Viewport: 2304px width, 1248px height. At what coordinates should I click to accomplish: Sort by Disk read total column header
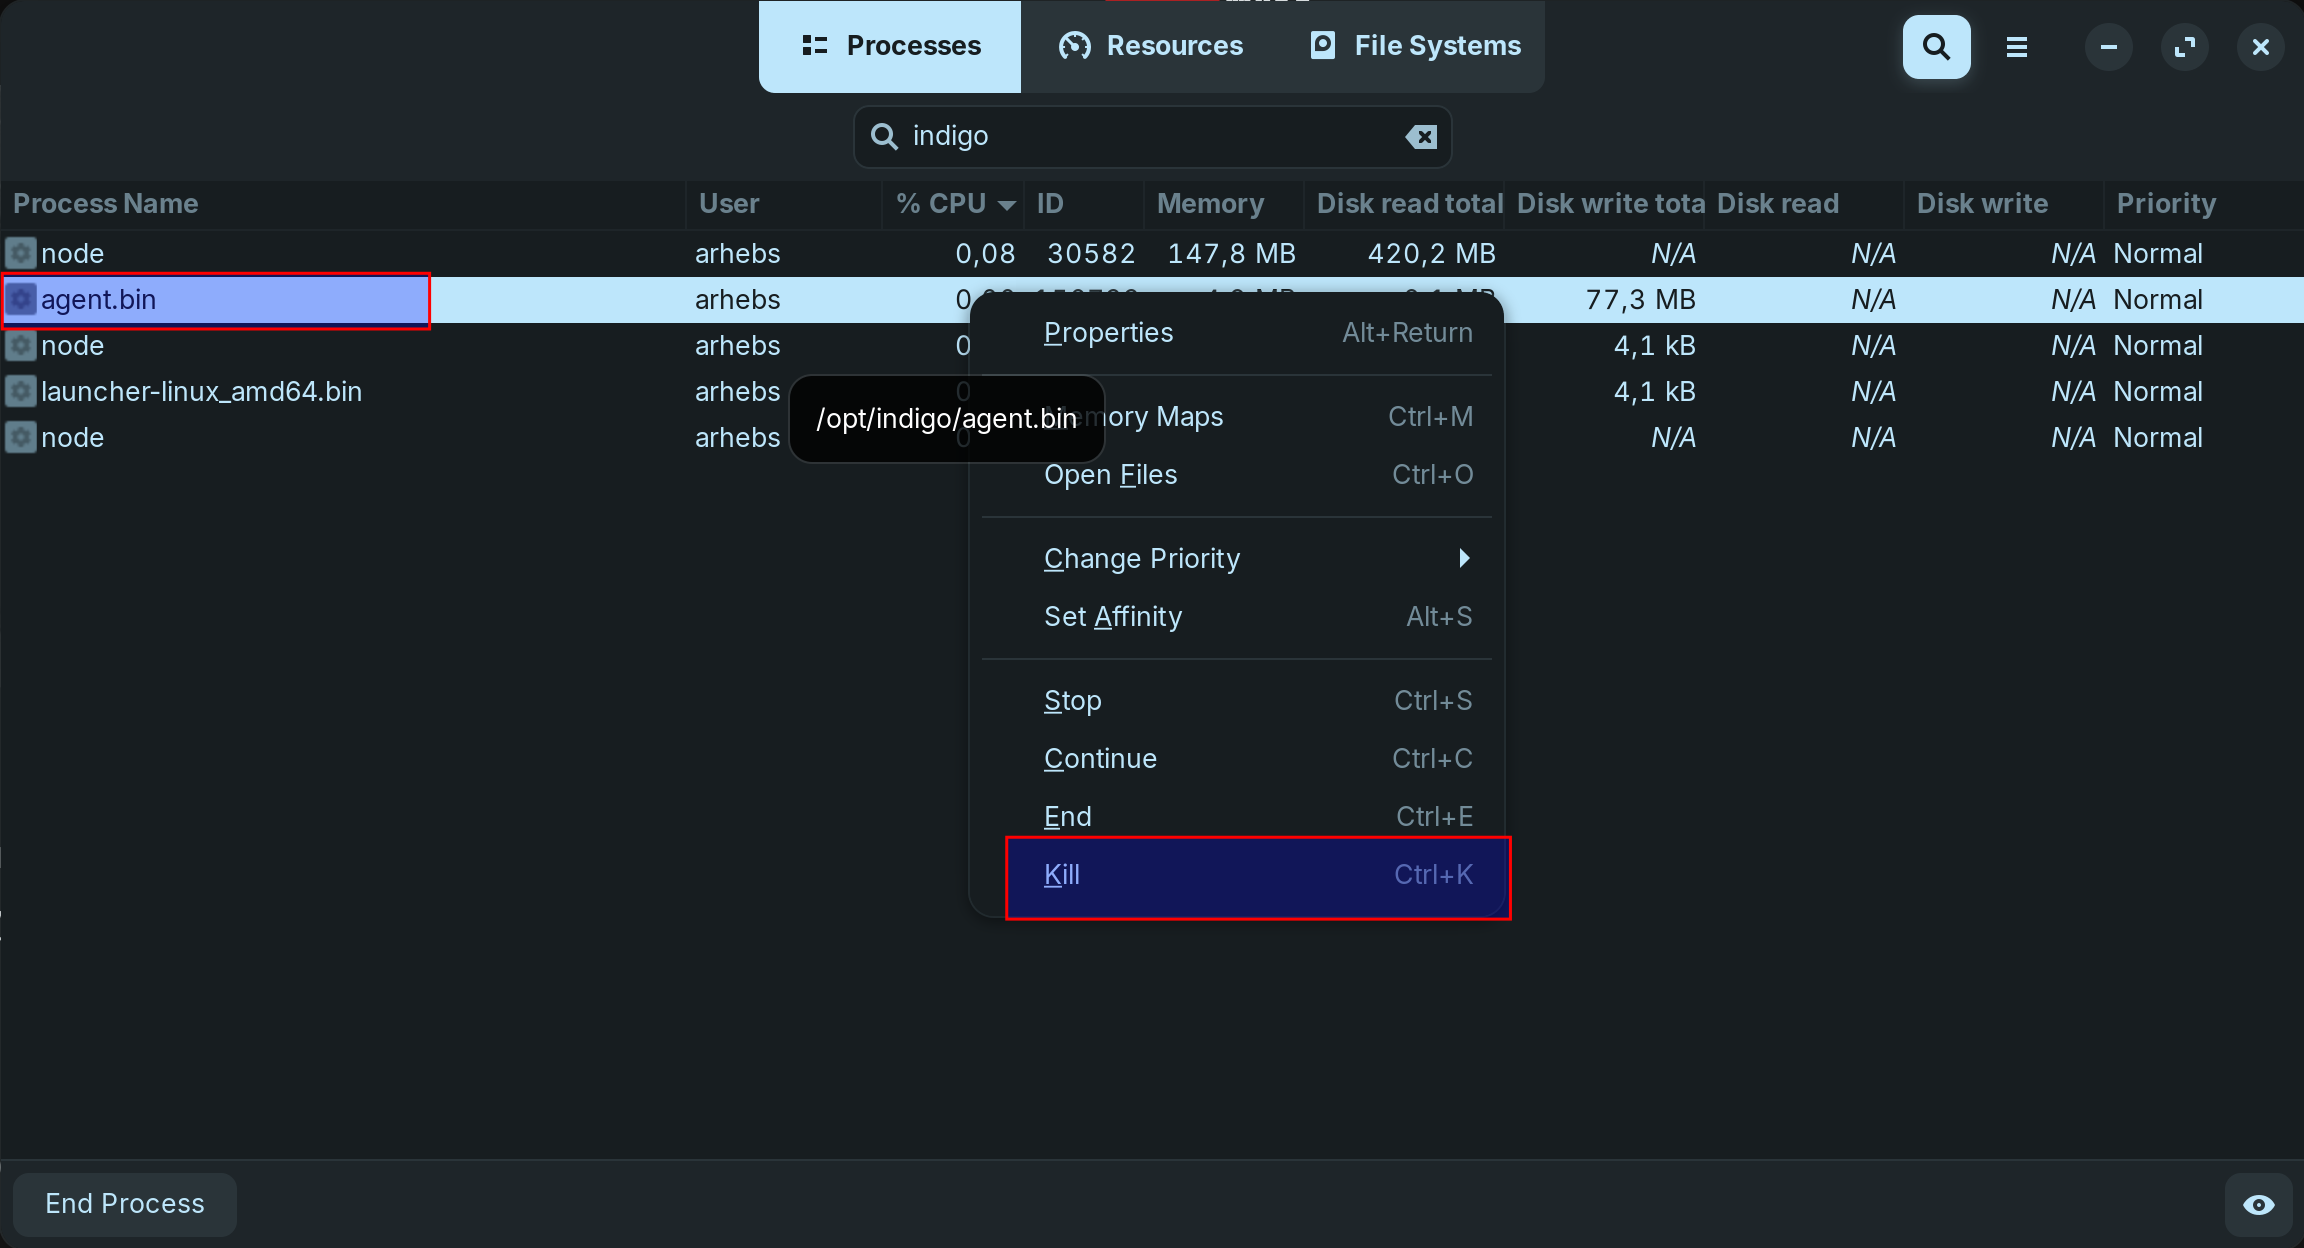(1404, 204)
